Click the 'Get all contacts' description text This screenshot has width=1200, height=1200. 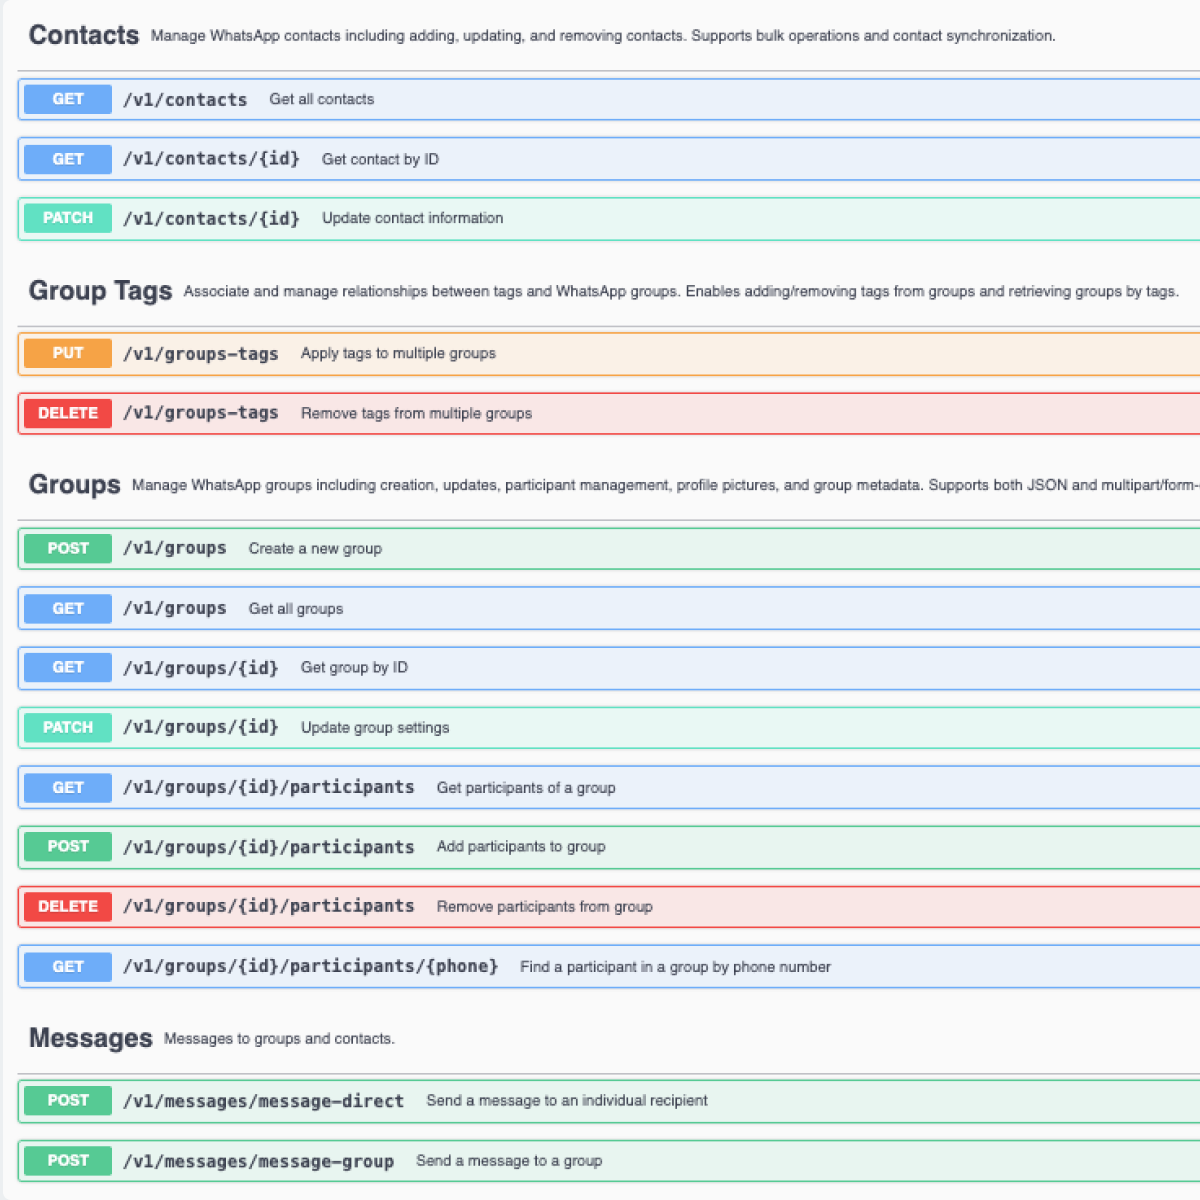pyautogui.click(x=322, y=99)
